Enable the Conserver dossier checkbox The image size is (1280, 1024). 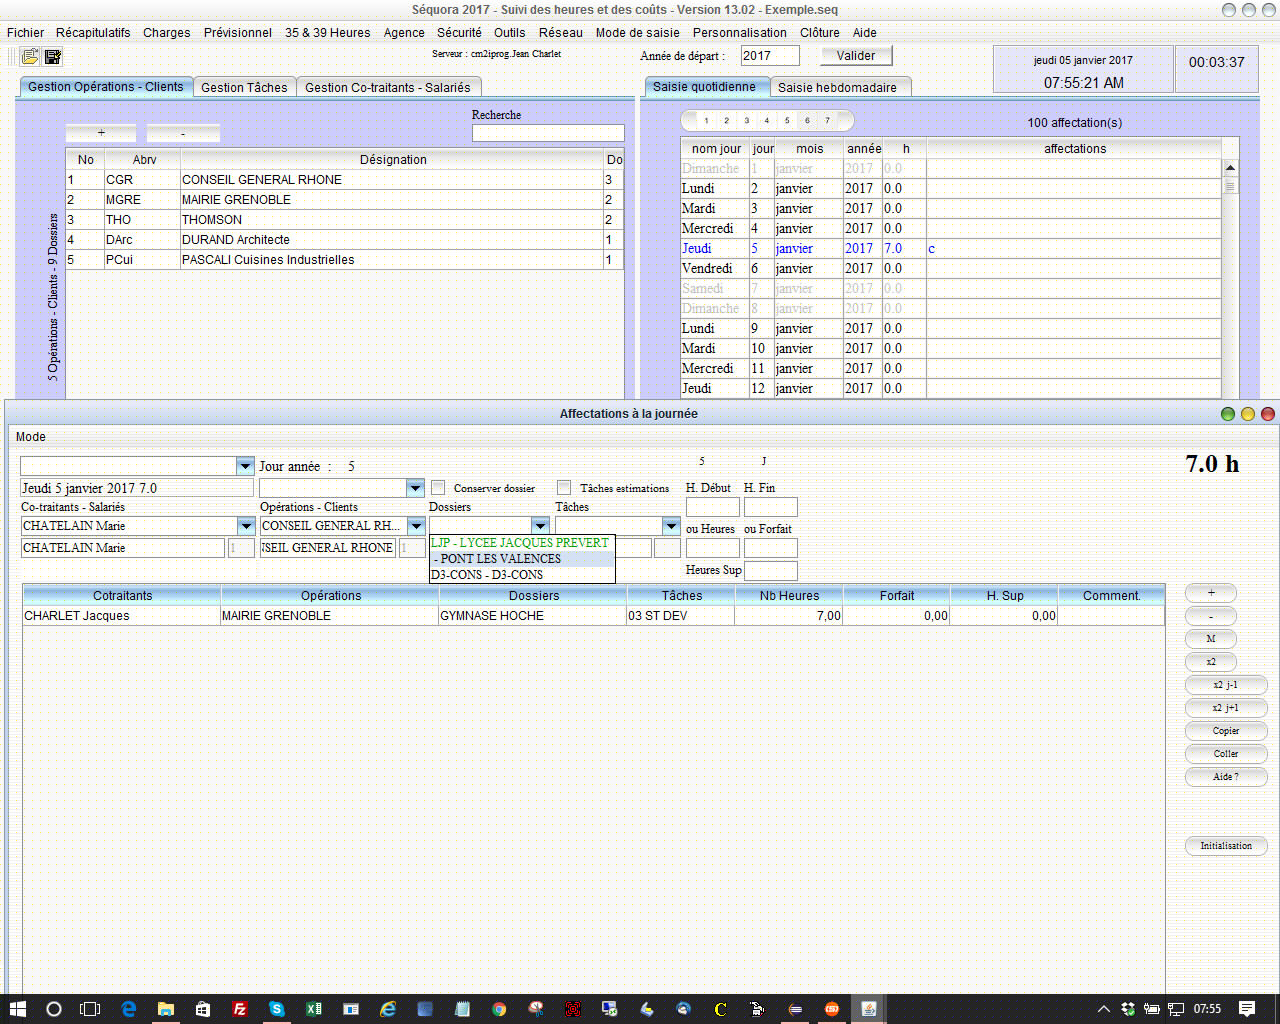pos(438,488)
